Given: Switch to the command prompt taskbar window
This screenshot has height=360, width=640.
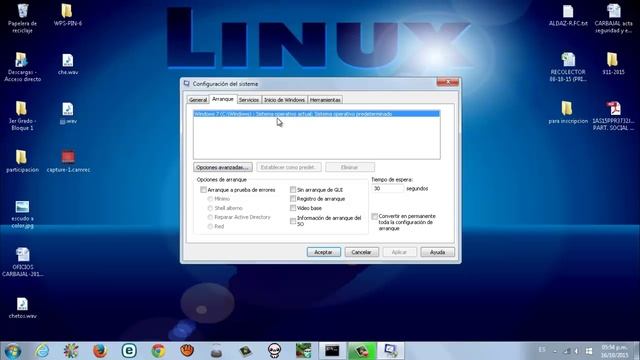Looking at the screenshot, I should 332,351.
